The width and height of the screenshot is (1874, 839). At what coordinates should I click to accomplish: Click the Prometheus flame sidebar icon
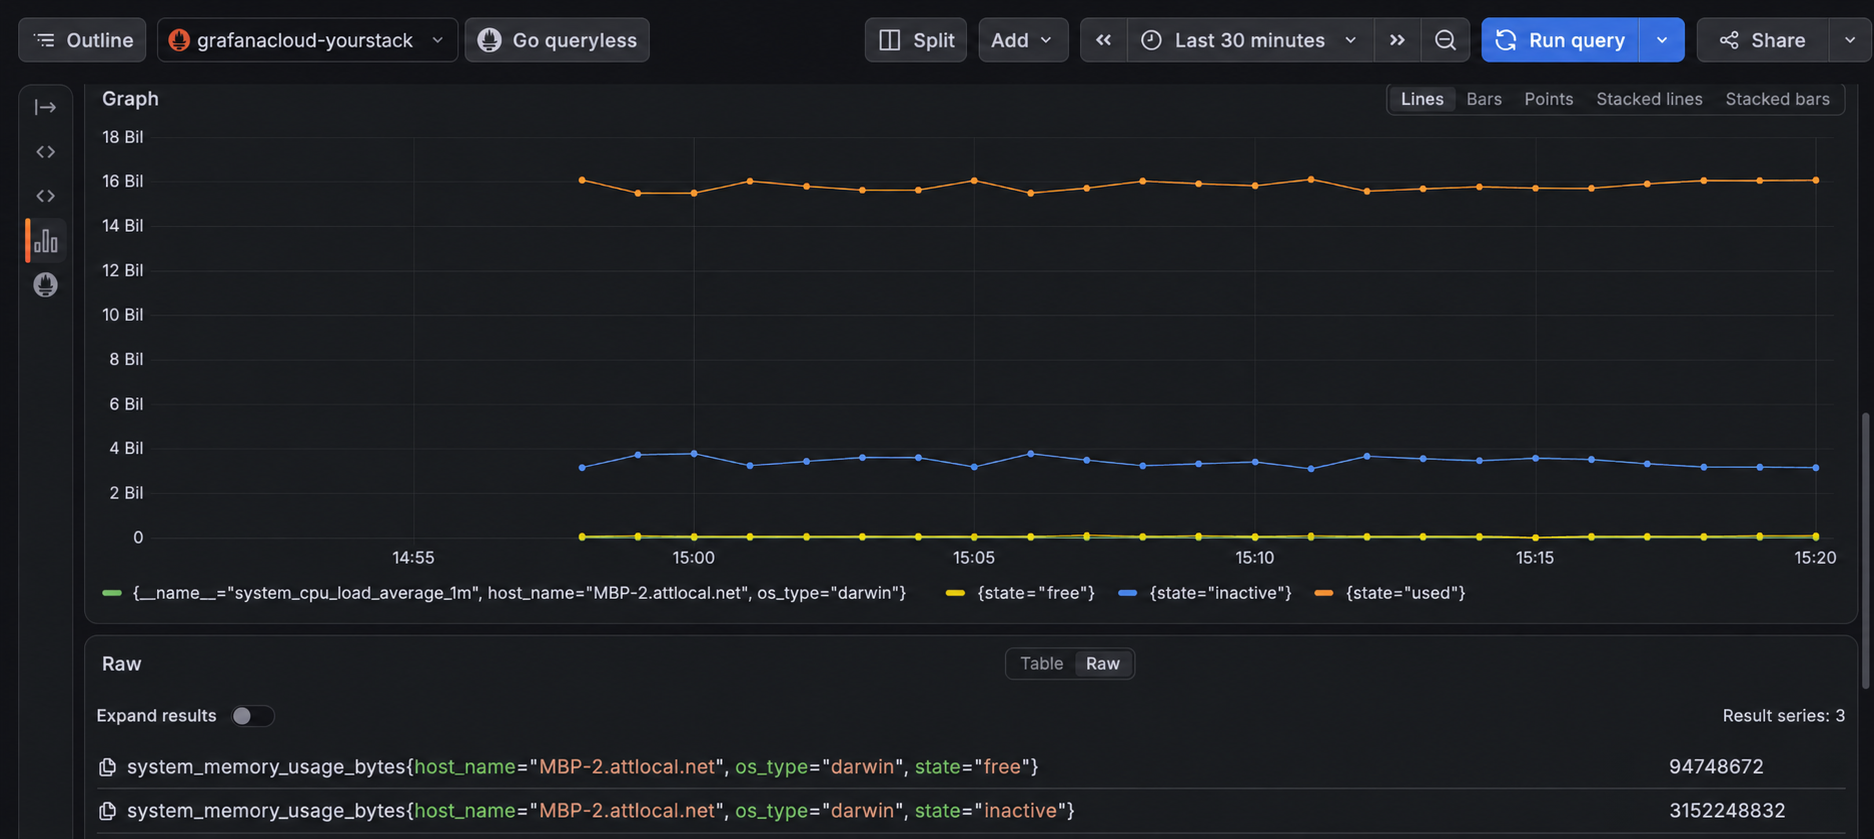[x=45, y=285]
